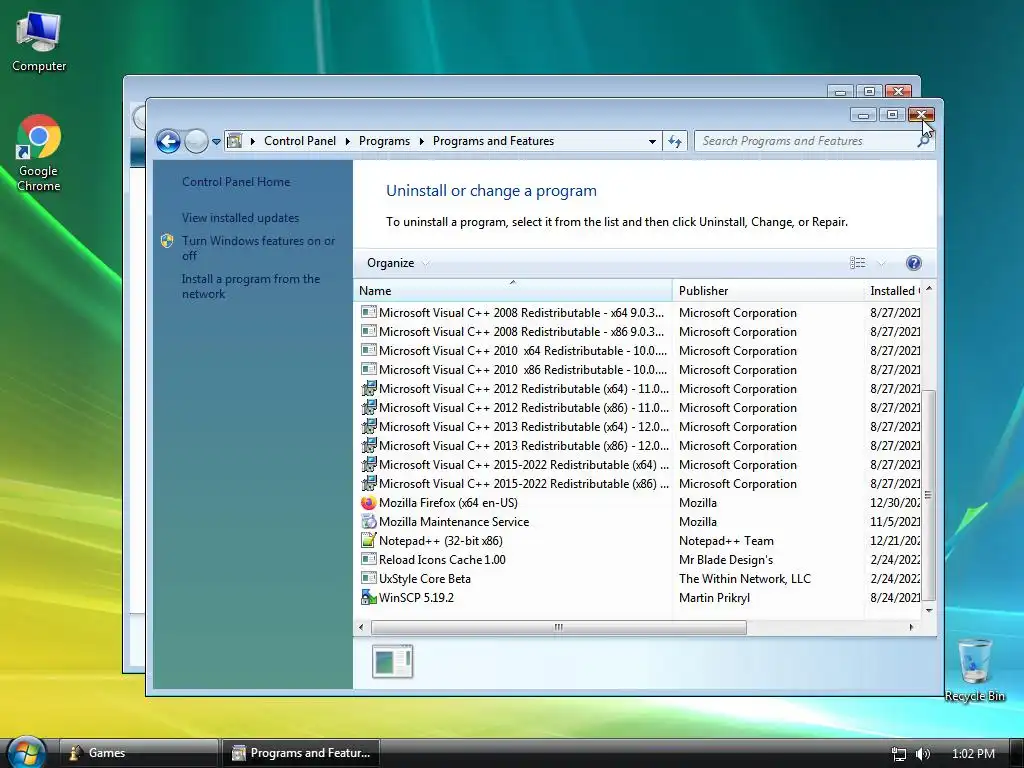Click the Refresh button in address bar
The height and width of the screenshot is (768, 1024).
click(675, 141)
